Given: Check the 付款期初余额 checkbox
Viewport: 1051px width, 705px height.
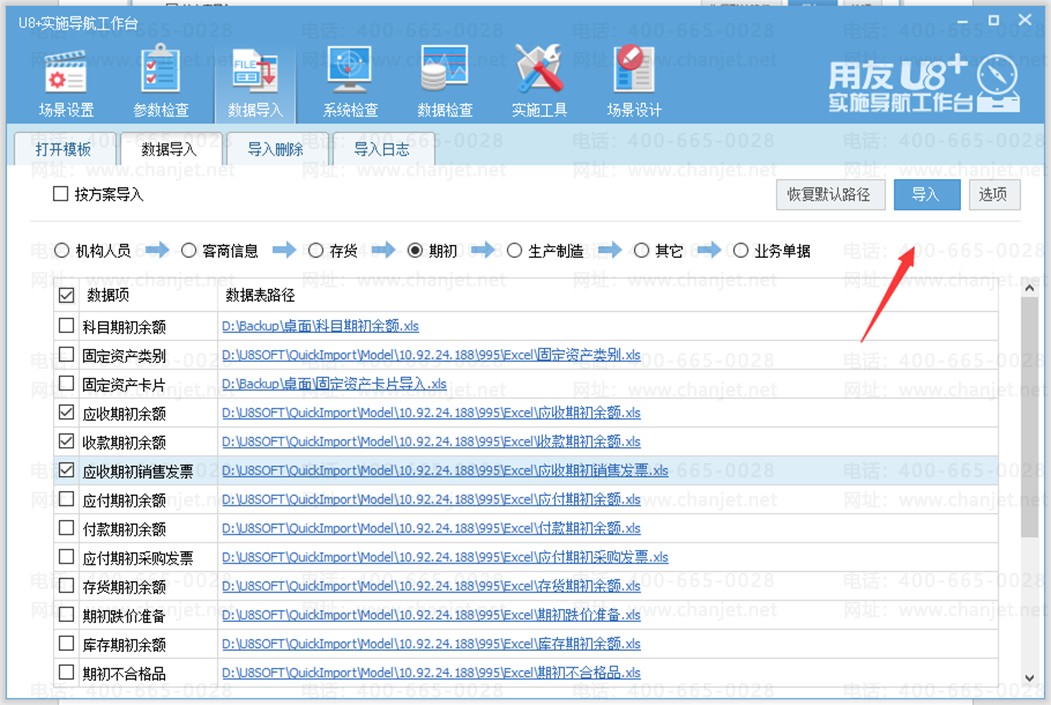Looking at the screenshot, I should coord(66,528).
